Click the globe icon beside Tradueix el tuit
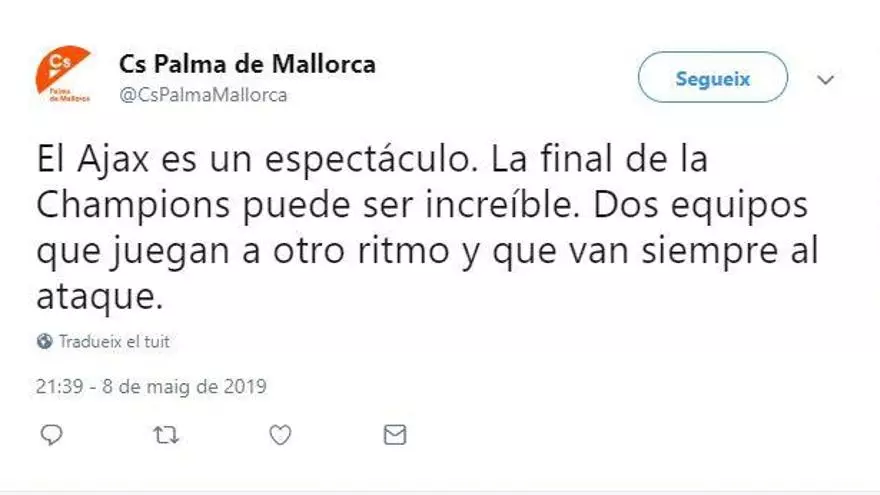The height and width of the screenshot is (495, 880). coord(45,342)
